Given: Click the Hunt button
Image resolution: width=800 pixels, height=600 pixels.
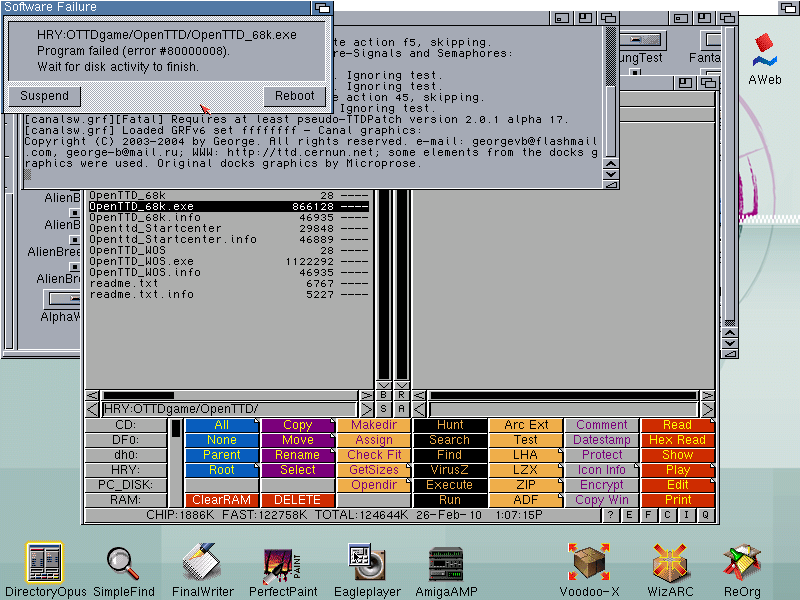Looking at the screenshot, I should coord(449,425).
